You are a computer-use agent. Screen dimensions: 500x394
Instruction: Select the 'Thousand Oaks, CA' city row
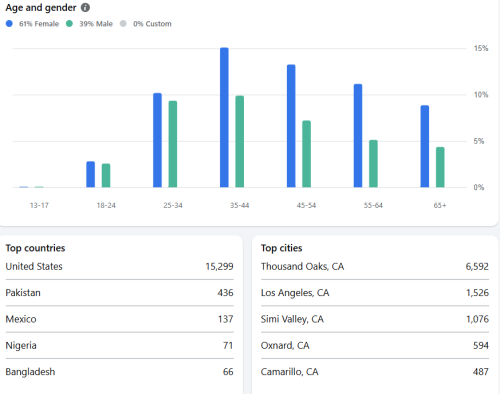pyautogui.click(x=375, y=266)
